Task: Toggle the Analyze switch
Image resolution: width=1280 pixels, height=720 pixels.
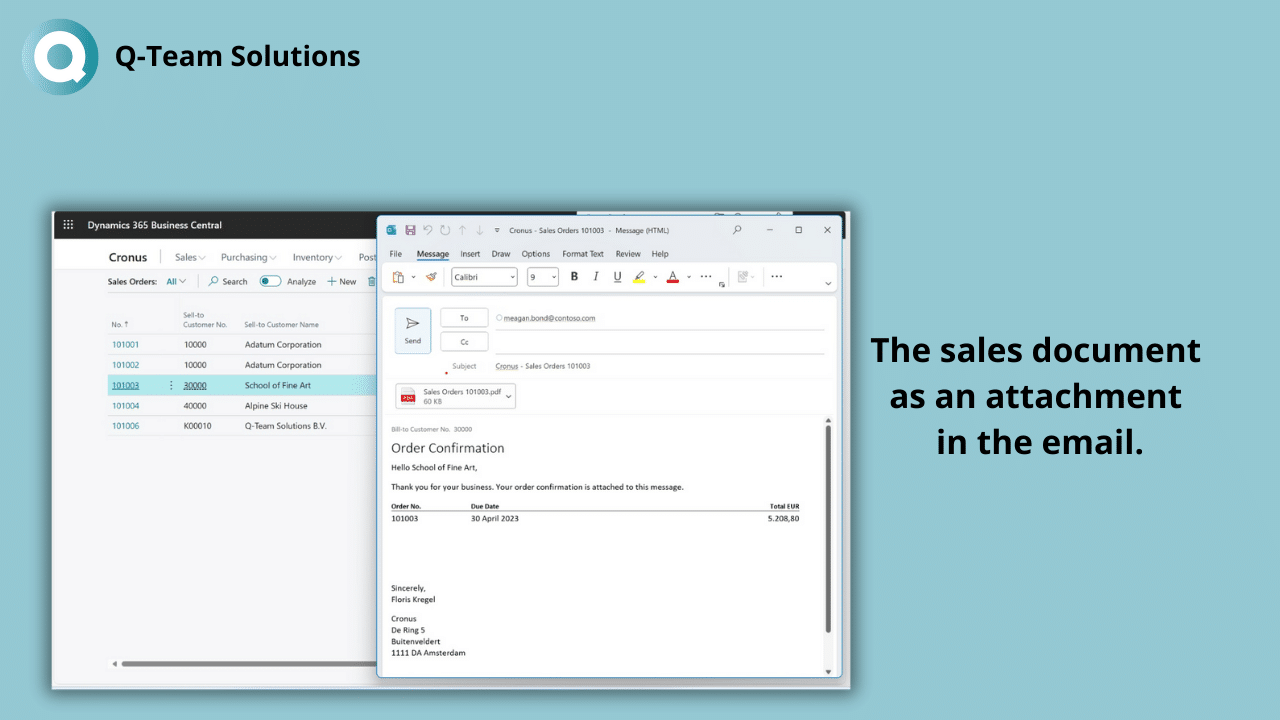Action: (x=270, y=282)
